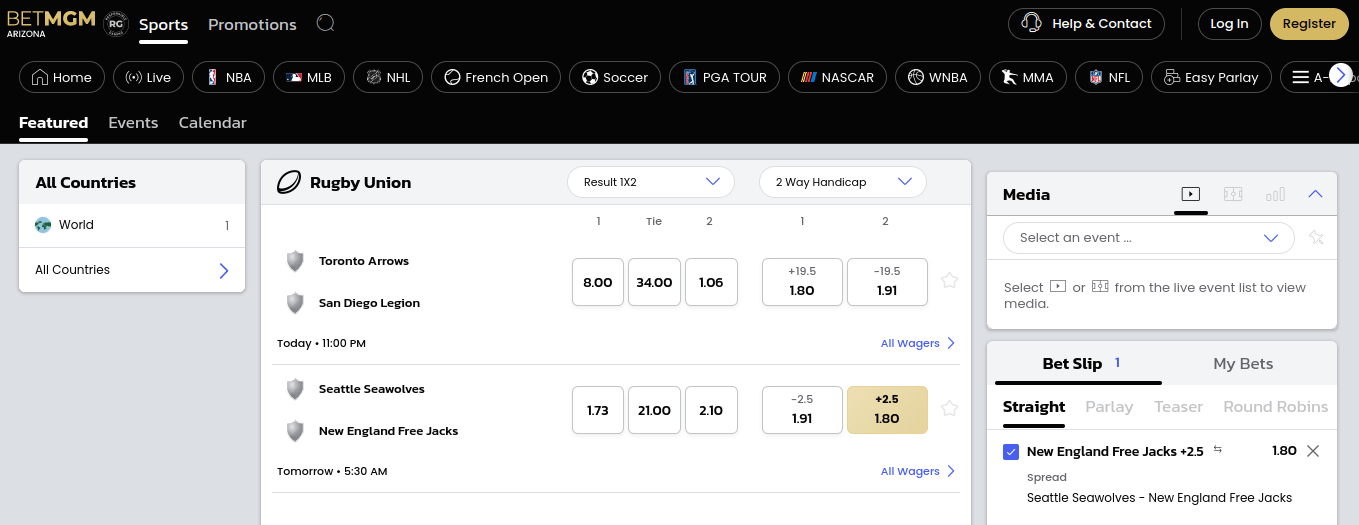Select World in countries list
1359x525 pixels.
(132, 225)
